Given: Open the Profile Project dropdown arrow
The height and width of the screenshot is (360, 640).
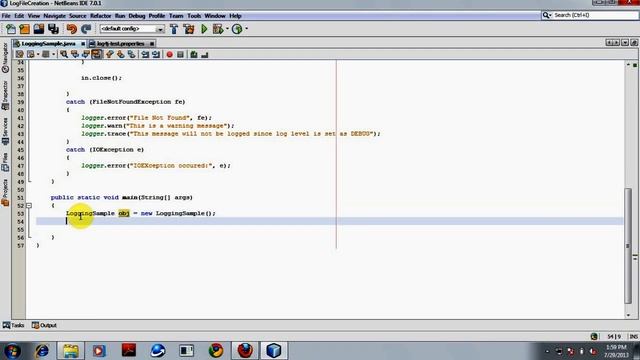Looking at the screenshot, I should click(247, 29).
